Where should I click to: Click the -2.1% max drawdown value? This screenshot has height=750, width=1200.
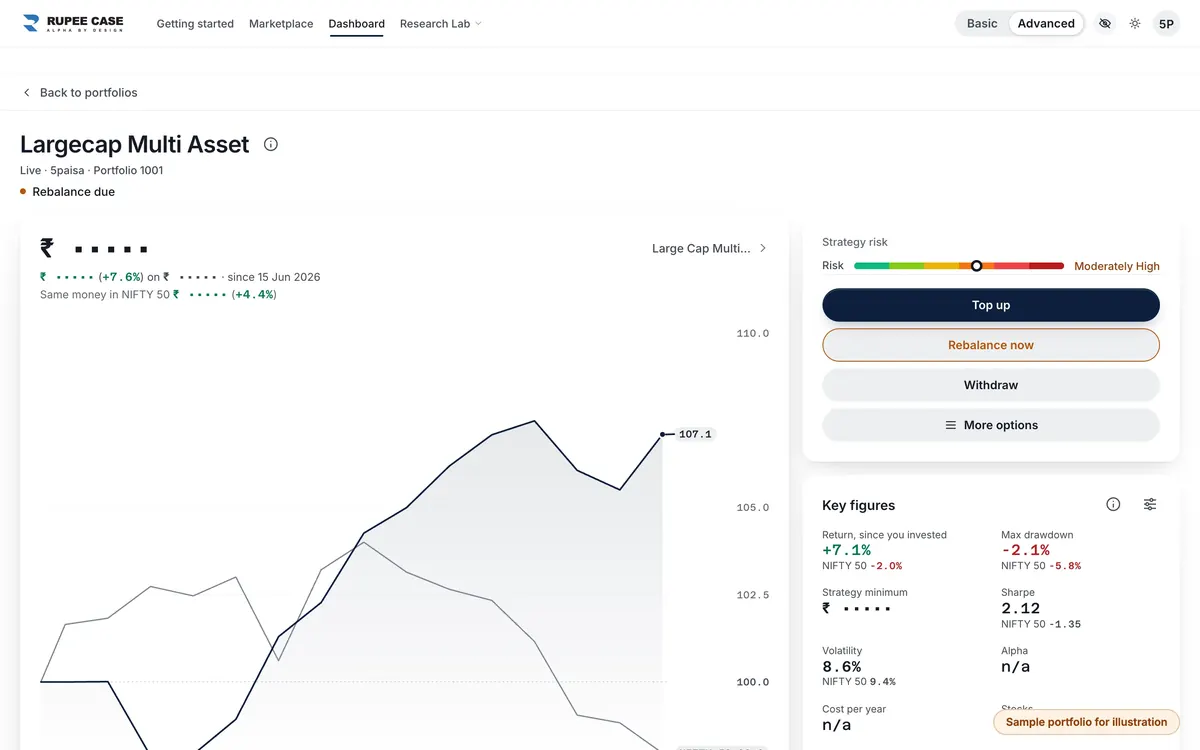coord(1025,550)
